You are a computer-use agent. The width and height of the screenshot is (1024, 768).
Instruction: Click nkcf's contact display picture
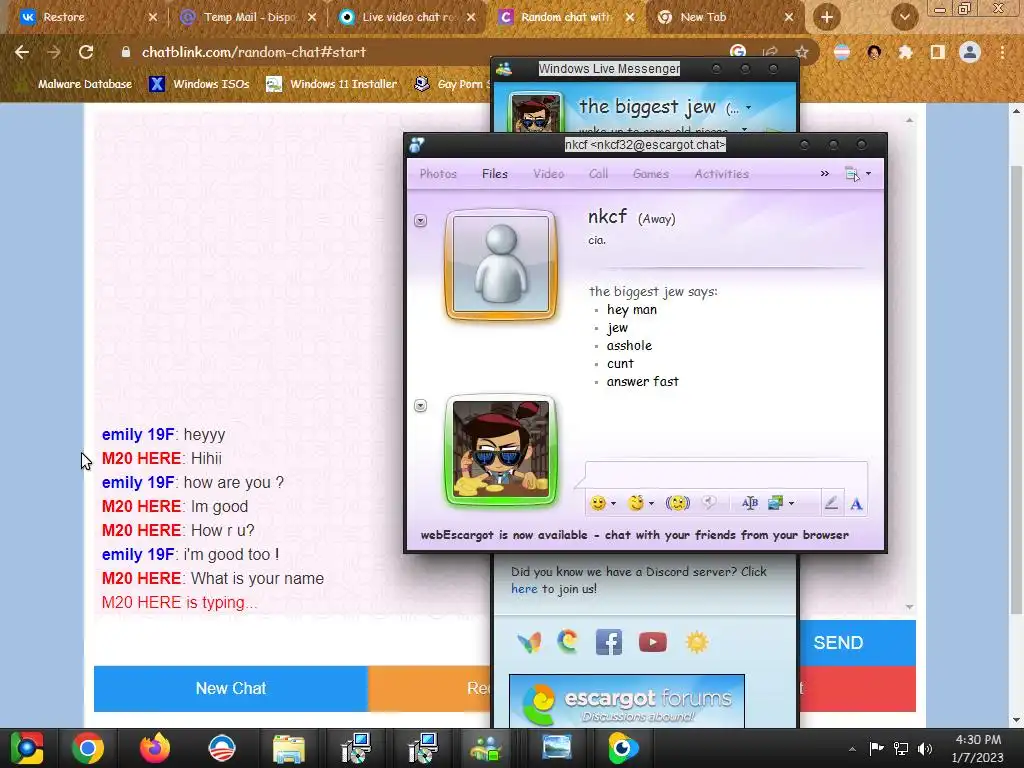(501, 264)
